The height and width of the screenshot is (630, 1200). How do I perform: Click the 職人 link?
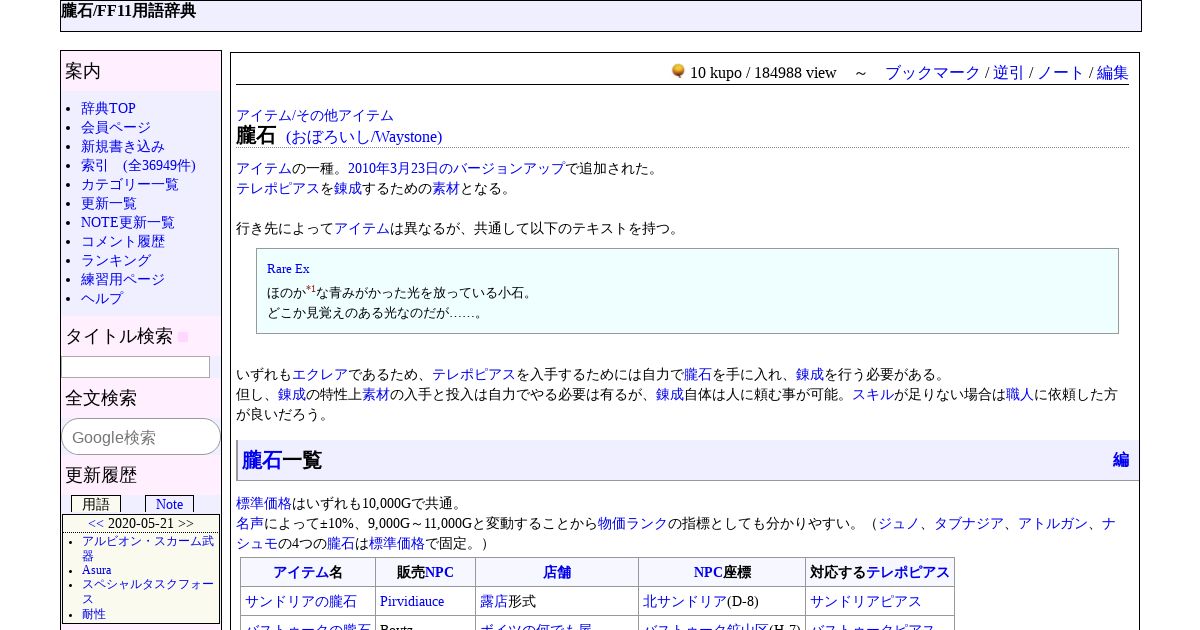click(x=1020, y=395)
